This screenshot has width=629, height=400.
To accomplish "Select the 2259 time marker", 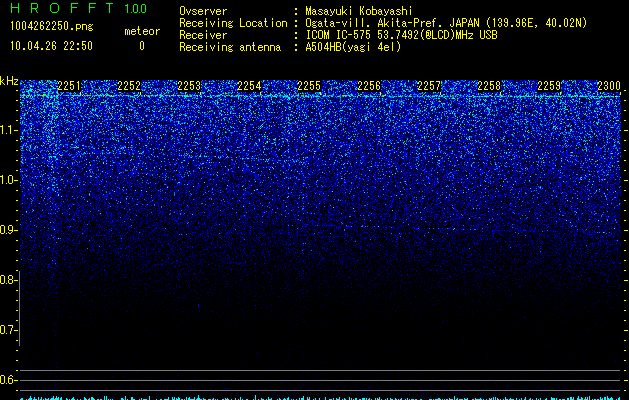I will click(x=549, y=86).
